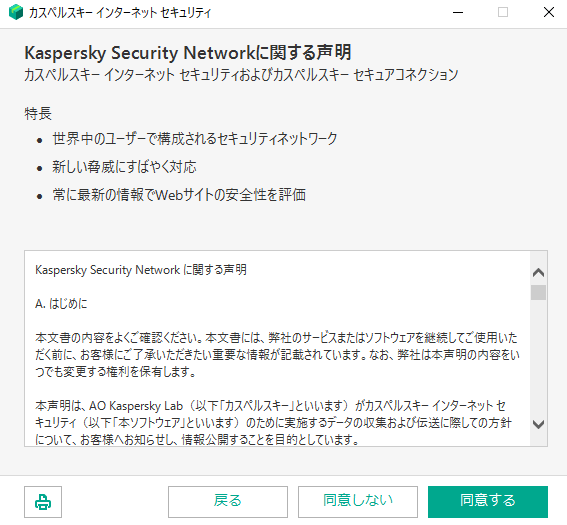Select the bullet 世界中のユーザーで構成されるセキュリティネットワーク
This screenshot has height=525, width=567.
[195, 139]
